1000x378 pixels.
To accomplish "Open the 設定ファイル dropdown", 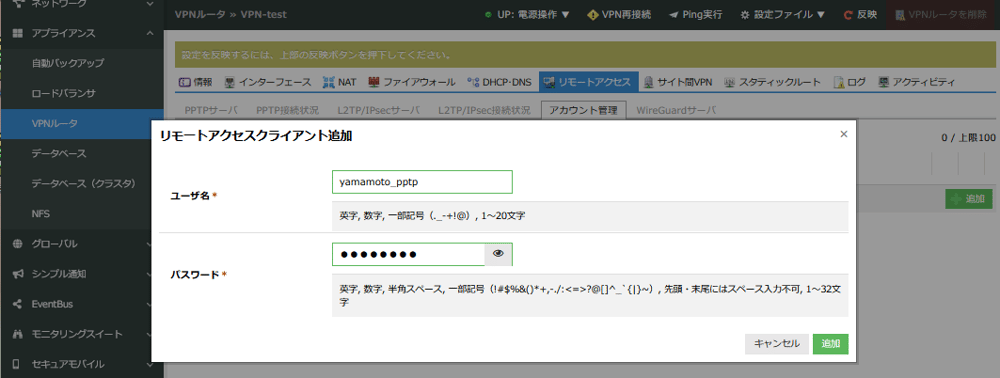I will pos(782,15).
